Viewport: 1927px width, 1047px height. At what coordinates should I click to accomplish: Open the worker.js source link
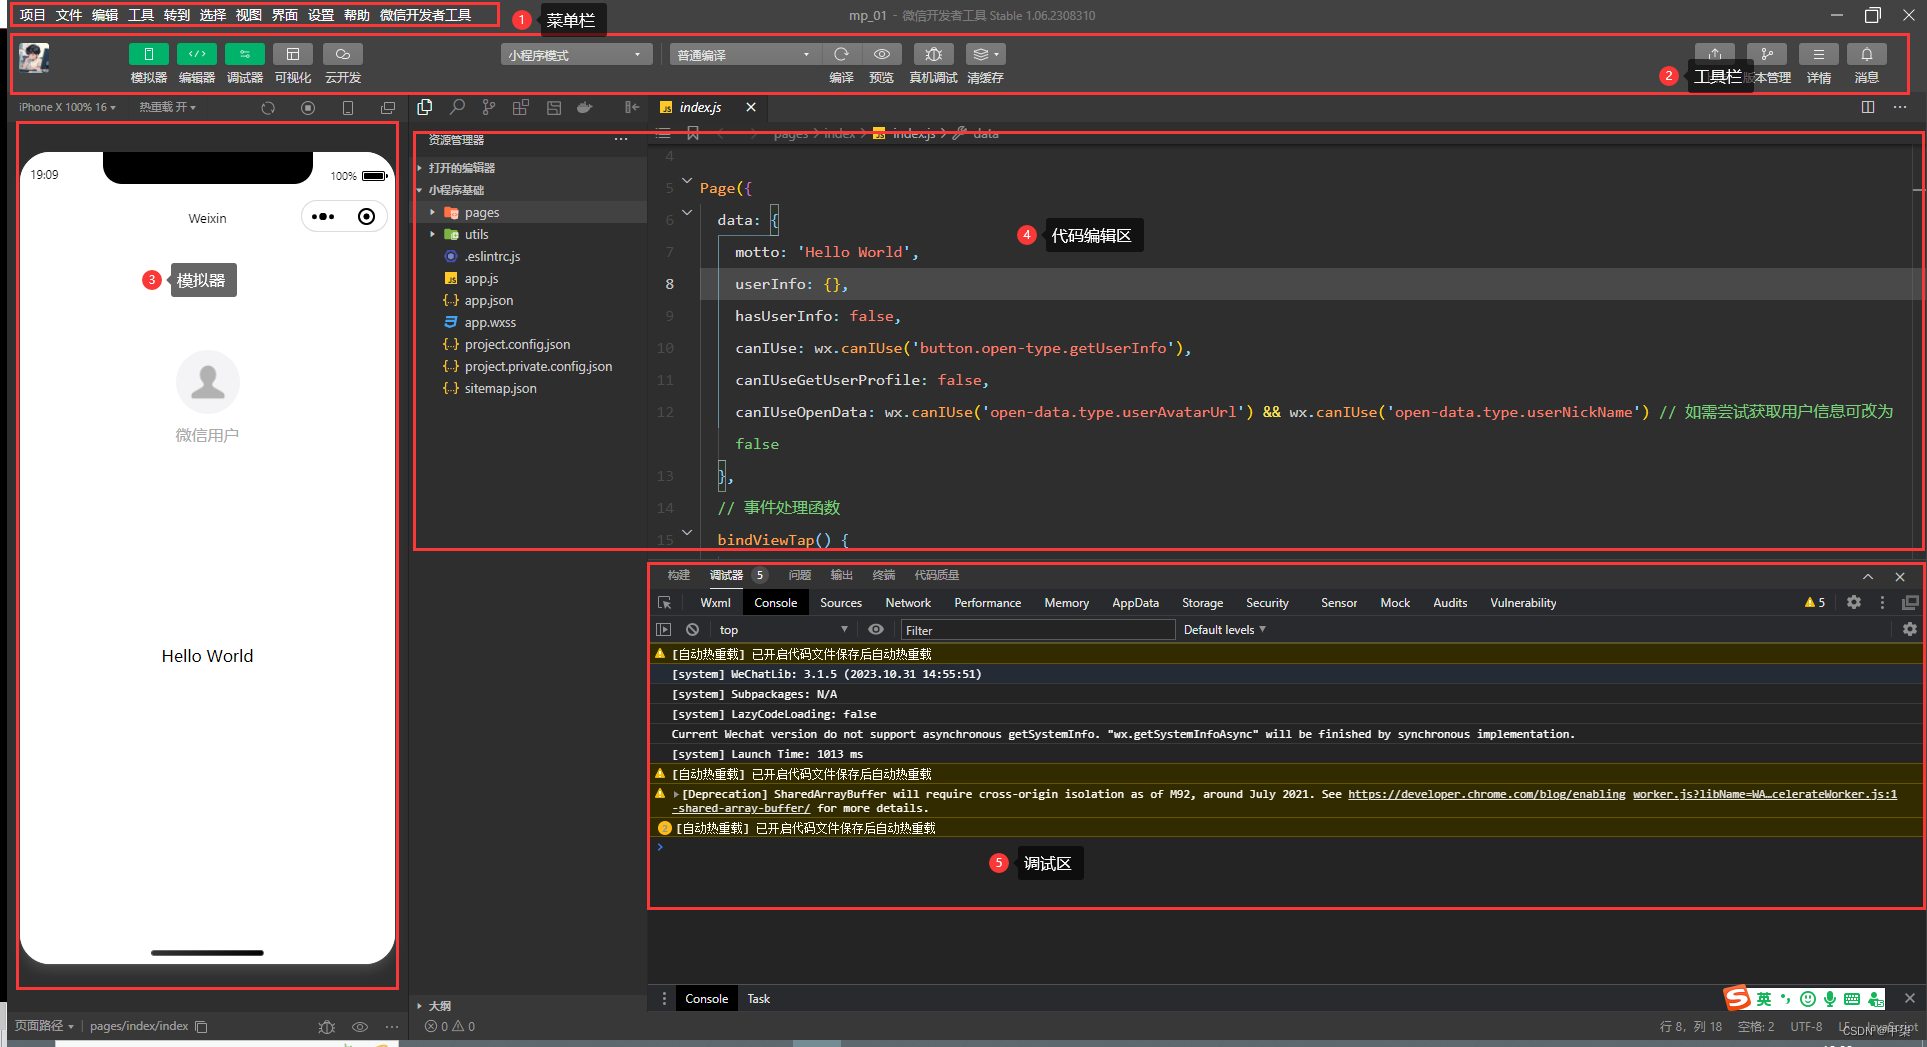click(x=1764, y=794)
